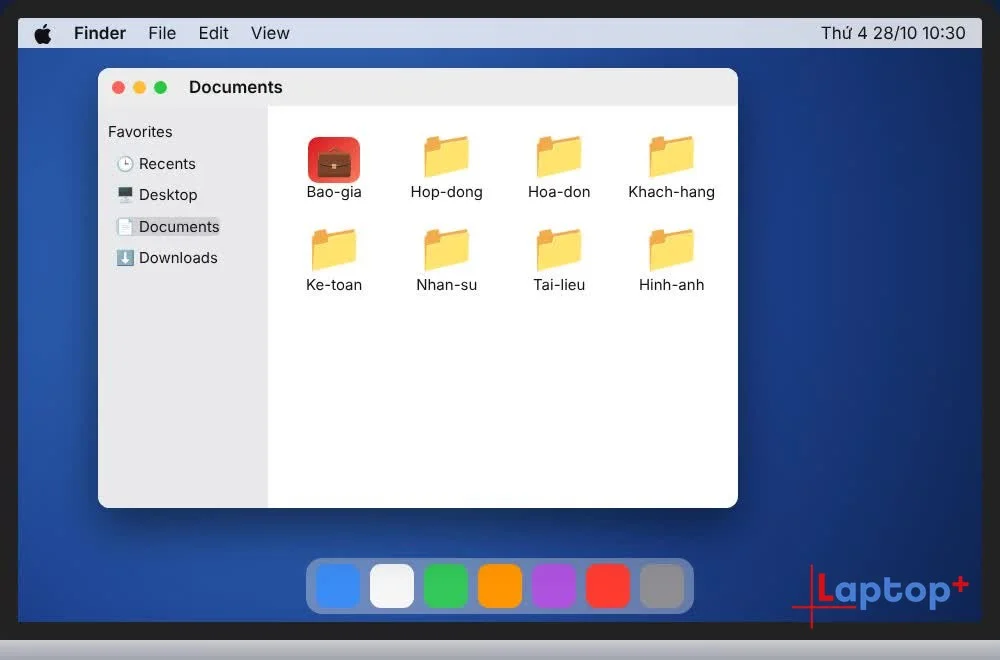1000x660 pixels.
Task: Launch the orange app in the Dock
Action: click(x=500, y=585)
